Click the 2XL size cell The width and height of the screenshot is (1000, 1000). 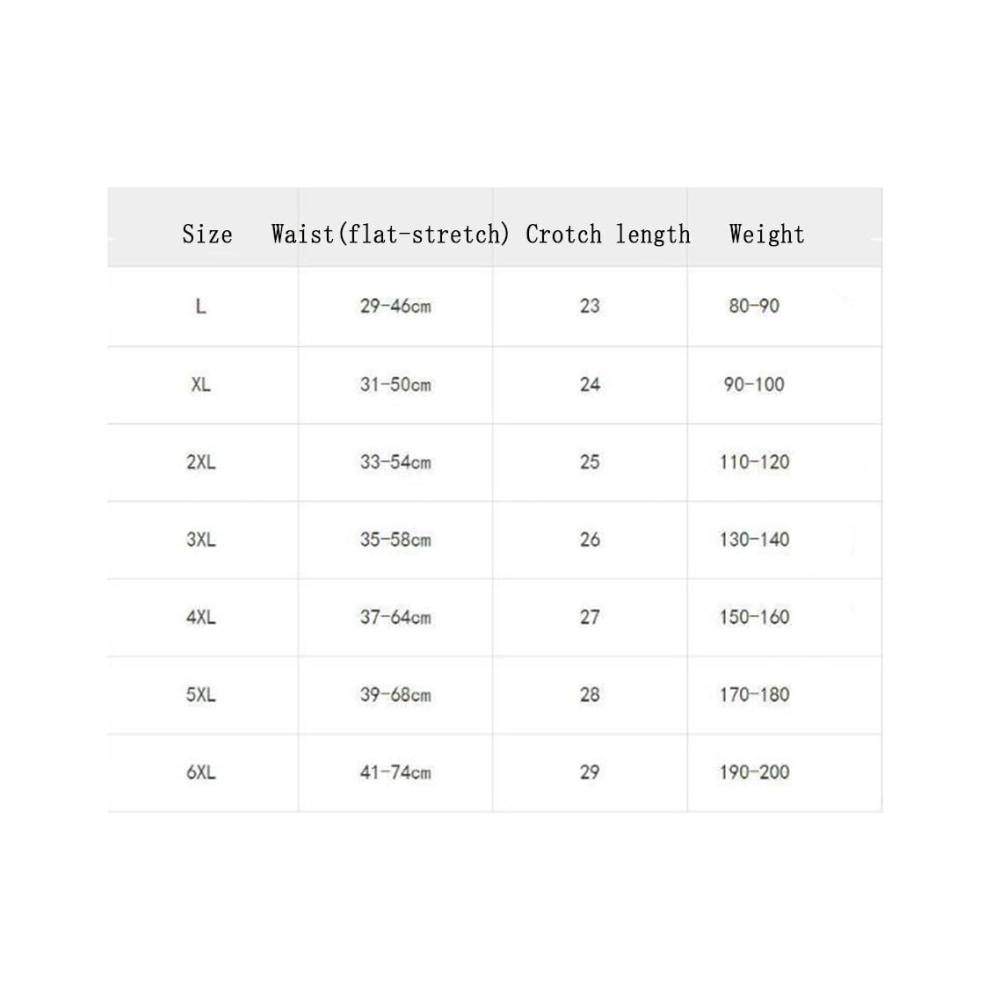[200, 462]
